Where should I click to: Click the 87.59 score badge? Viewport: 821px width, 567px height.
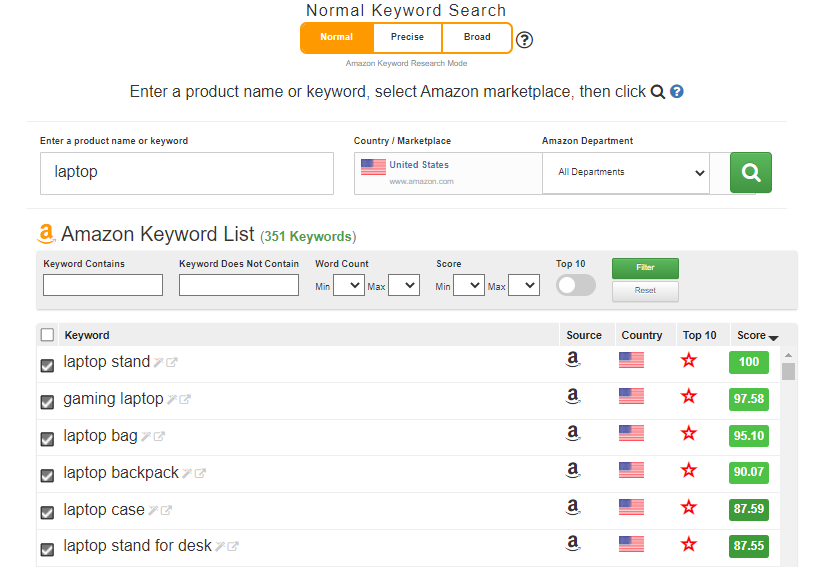749,509
